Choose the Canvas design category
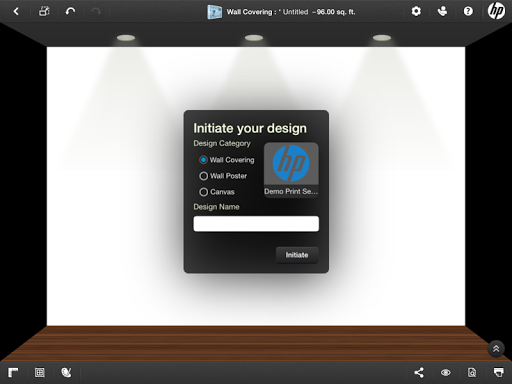The height and width of the screenshot is (384, 512). (x=203, y=192)
